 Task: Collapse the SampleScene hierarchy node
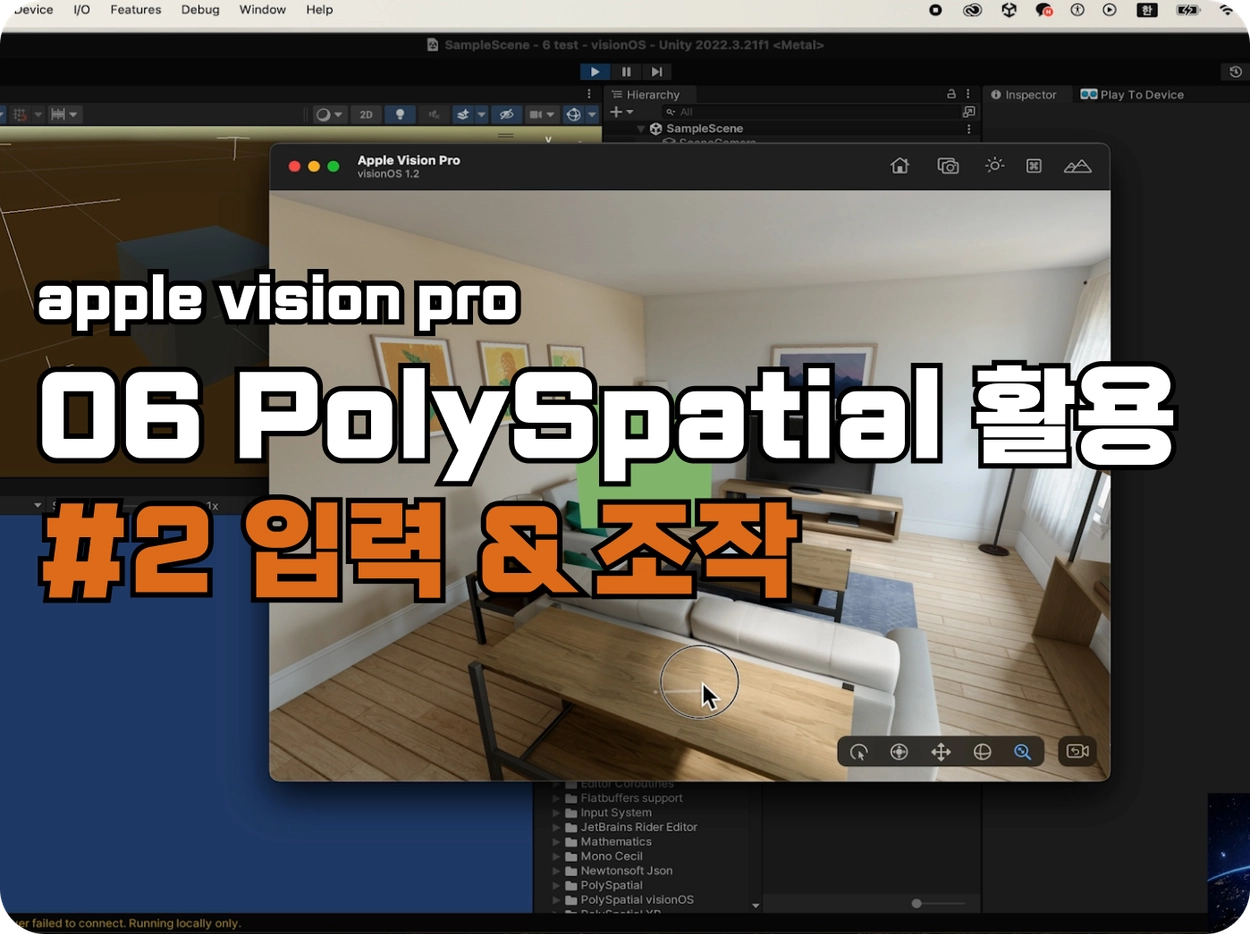[641, 129]
